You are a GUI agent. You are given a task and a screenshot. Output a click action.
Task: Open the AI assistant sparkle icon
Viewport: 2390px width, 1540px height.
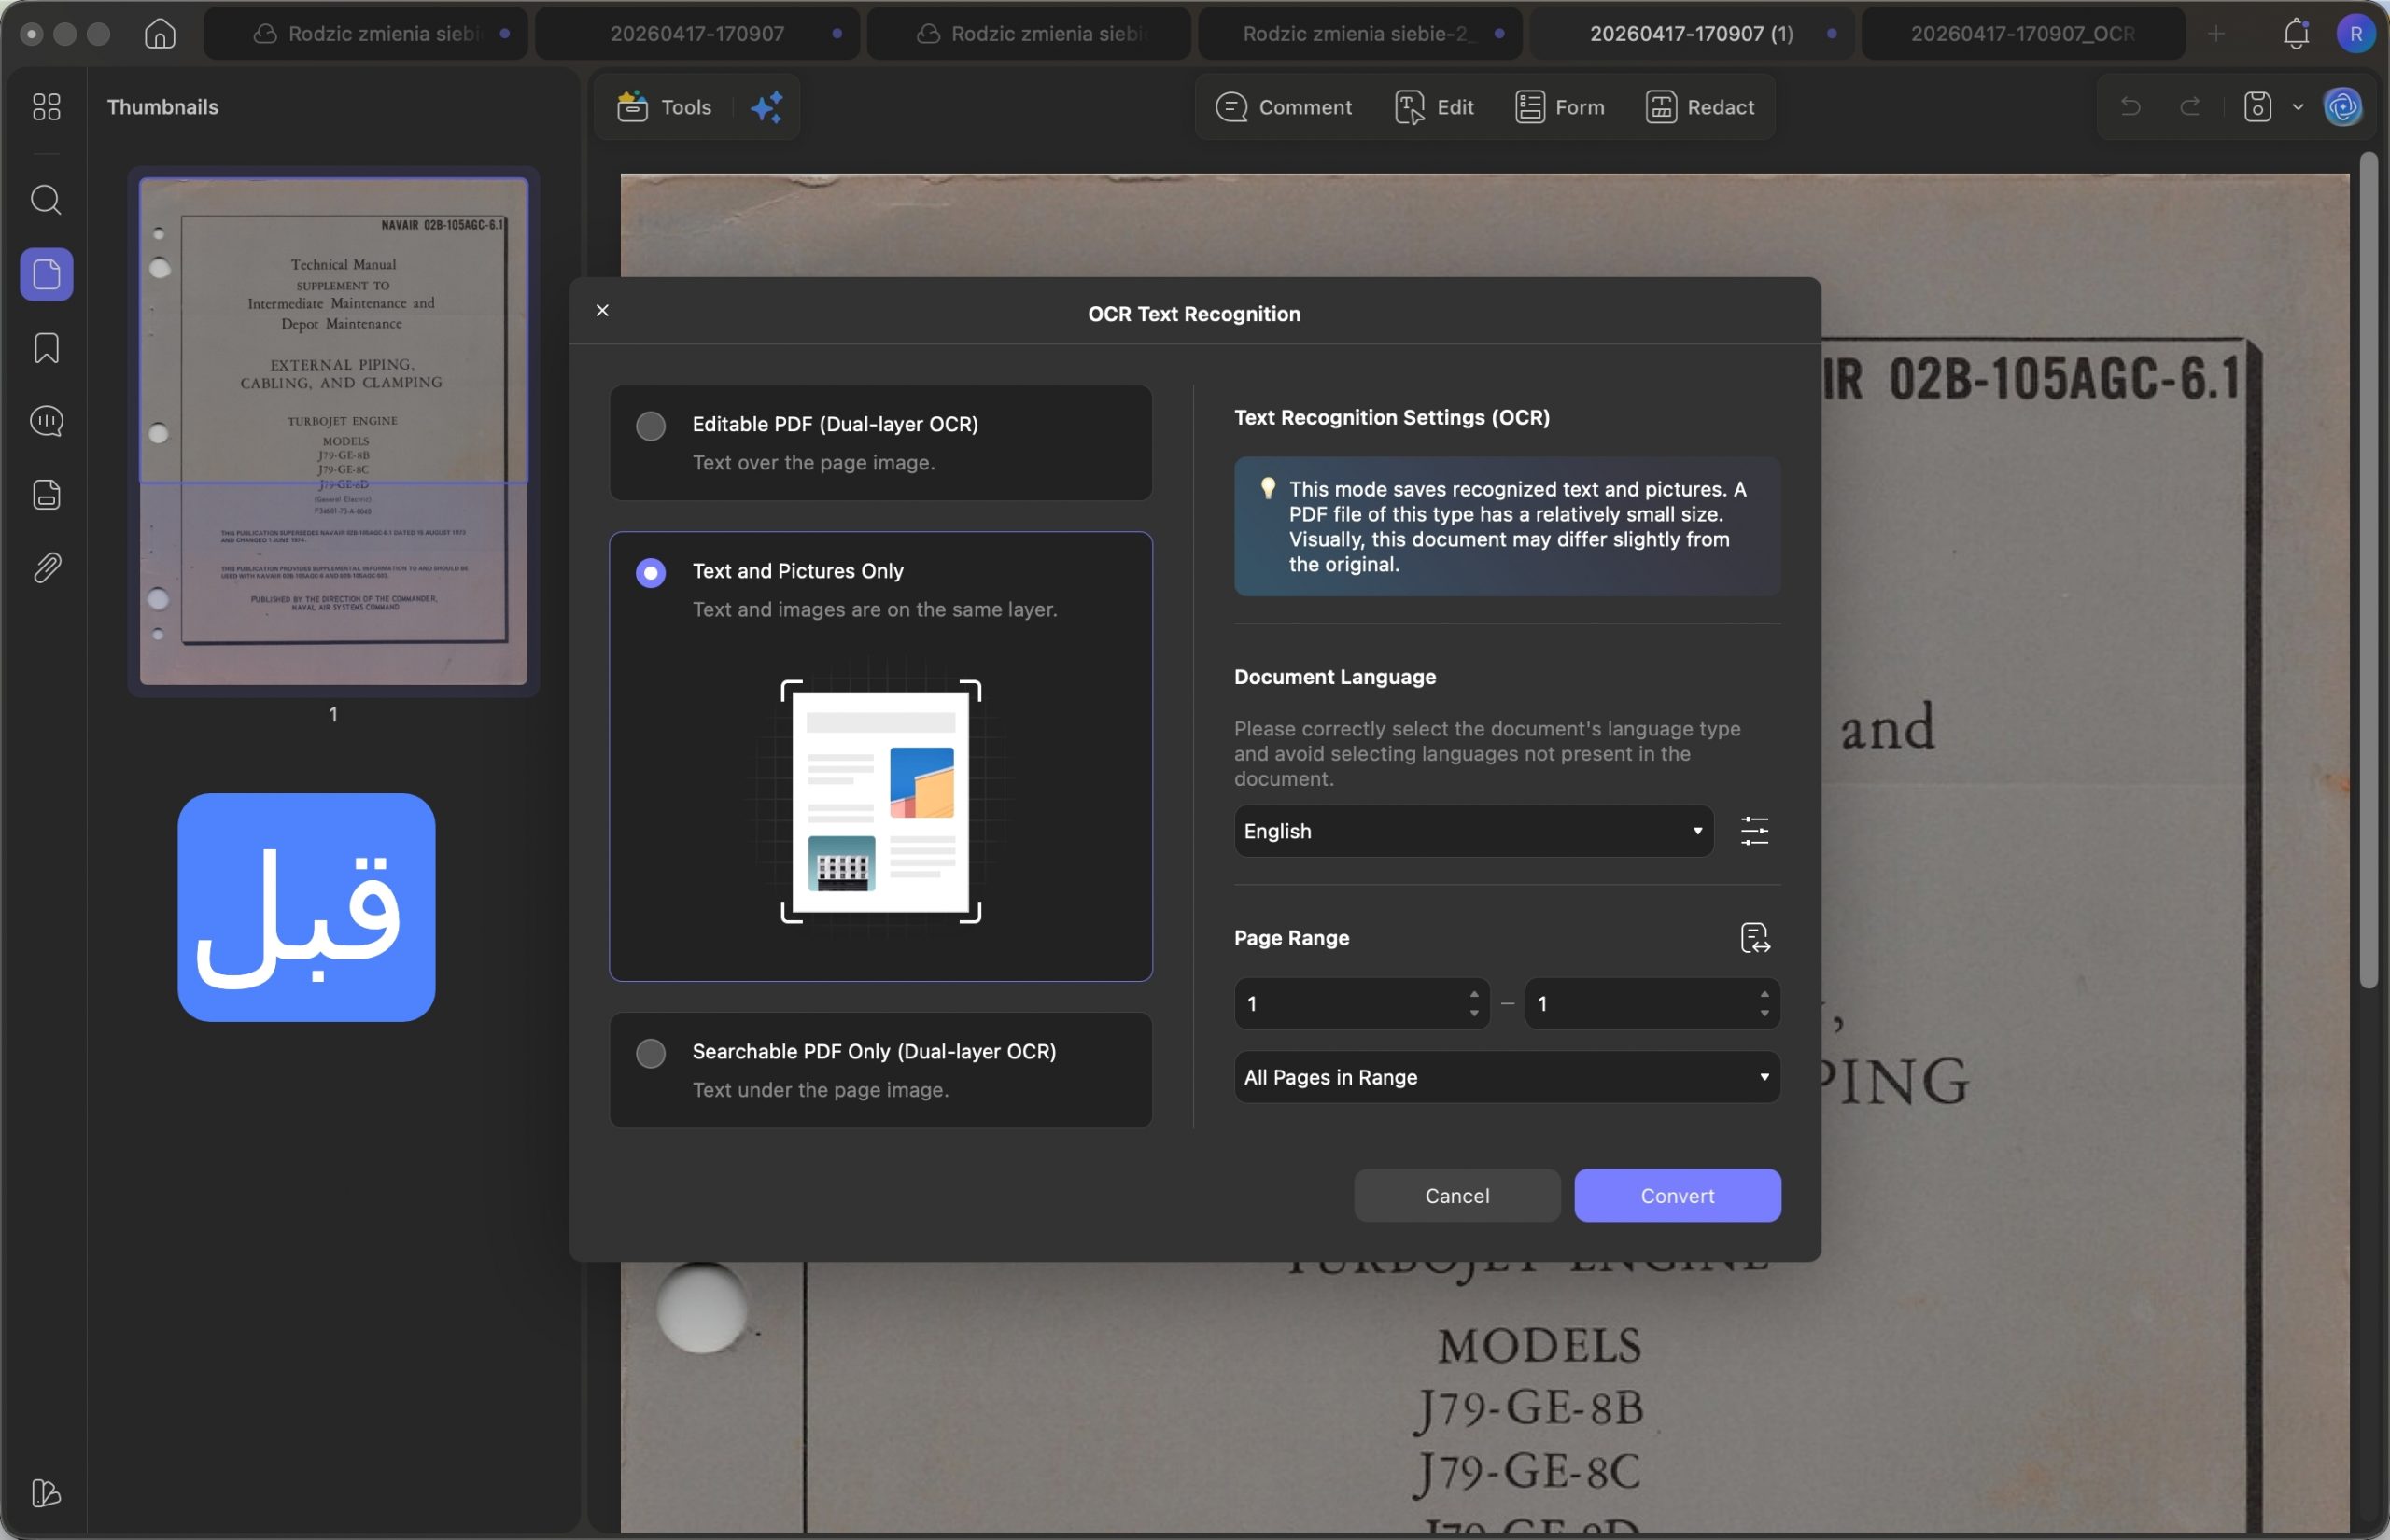point(767,107)
